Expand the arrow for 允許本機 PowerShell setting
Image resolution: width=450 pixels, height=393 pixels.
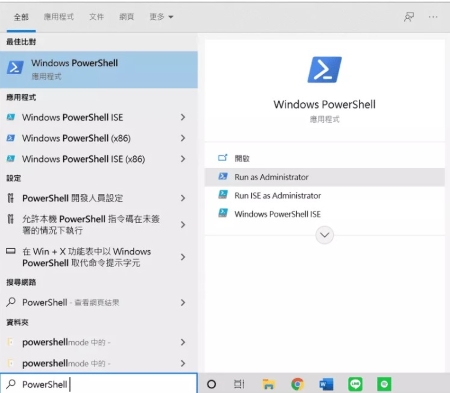tap(183, 225)
